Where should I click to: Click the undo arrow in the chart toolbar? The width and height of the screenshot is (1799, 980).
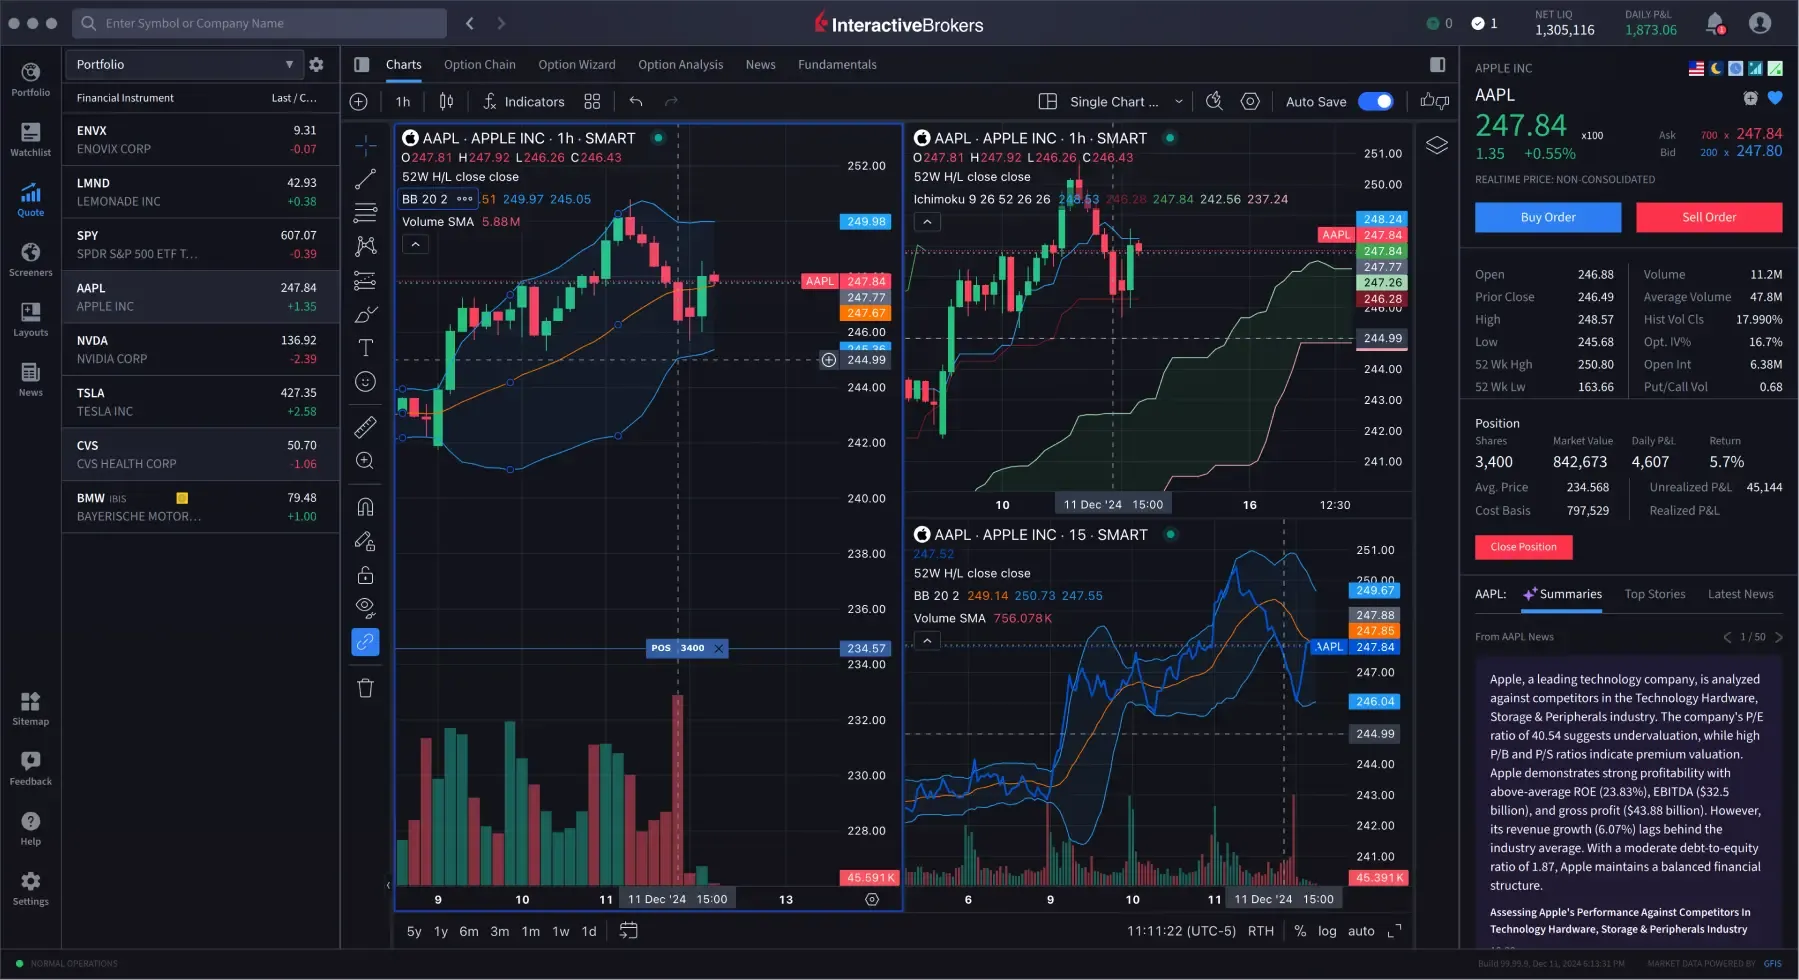(635, 101)
